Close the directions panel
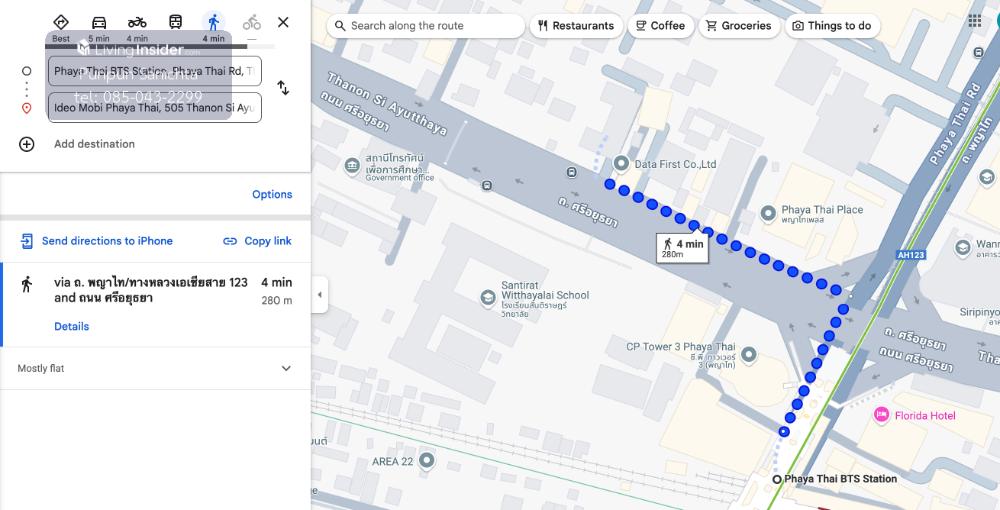Viewport: 1000px width, 510px height. click(283, 22)
